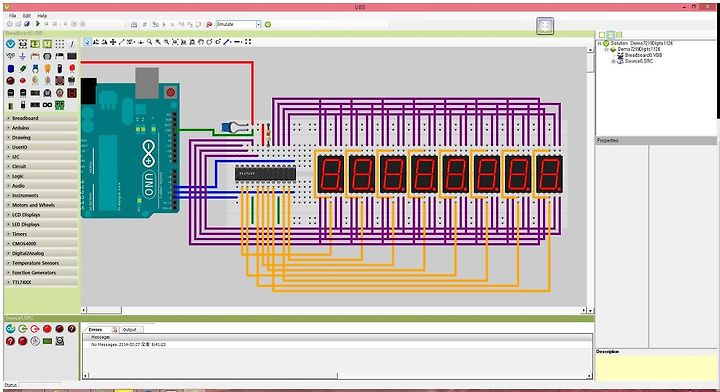
Task: Expand the LED Displays component category
Action: (40, 224)
